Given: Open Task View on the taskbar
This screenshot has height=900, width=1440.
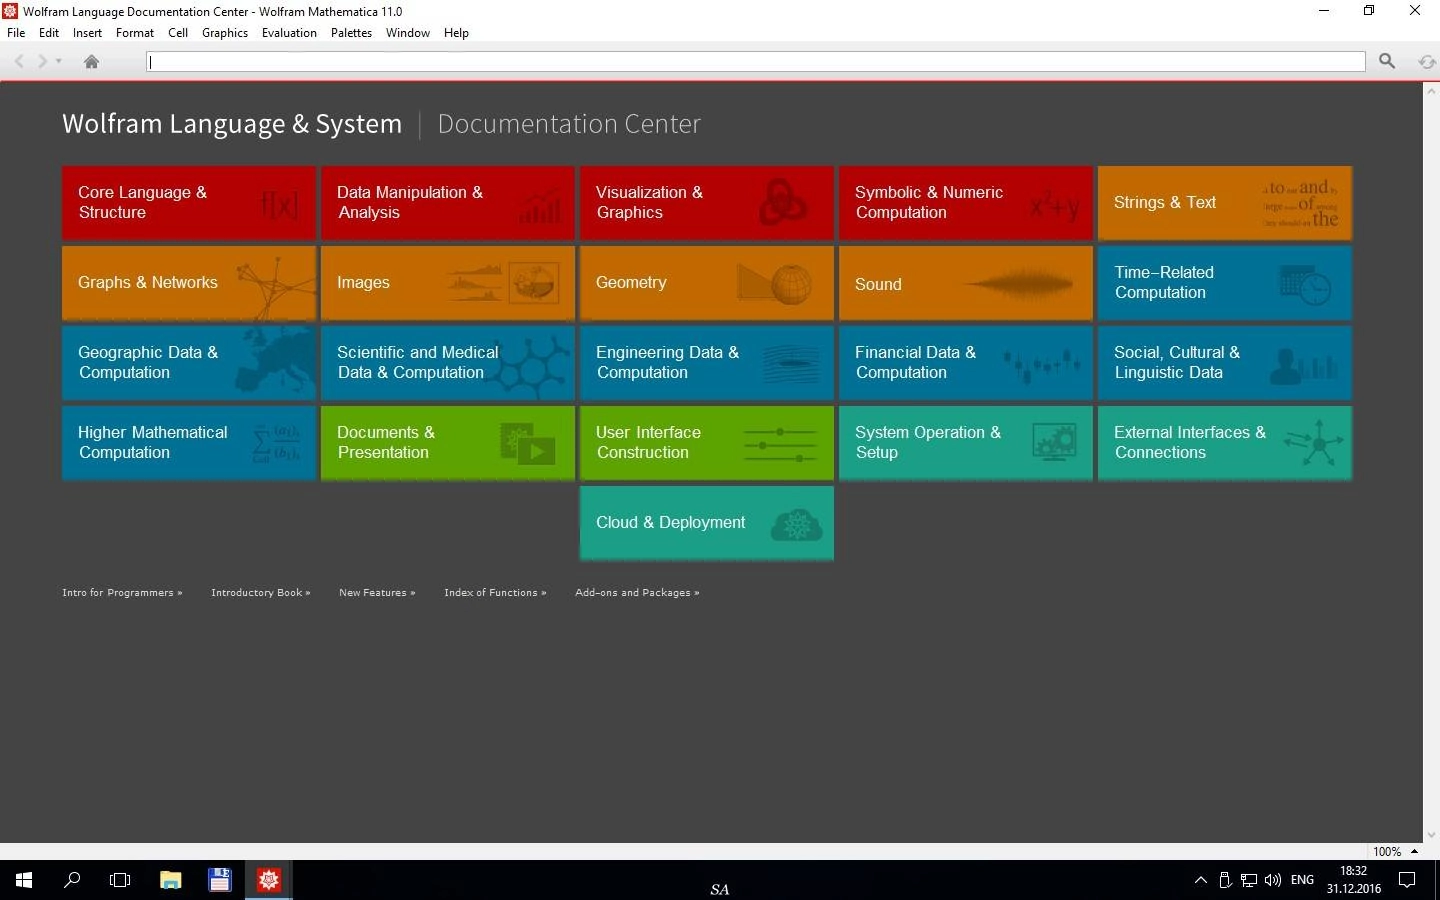Looking at the screenshot, I should point(120,880).
